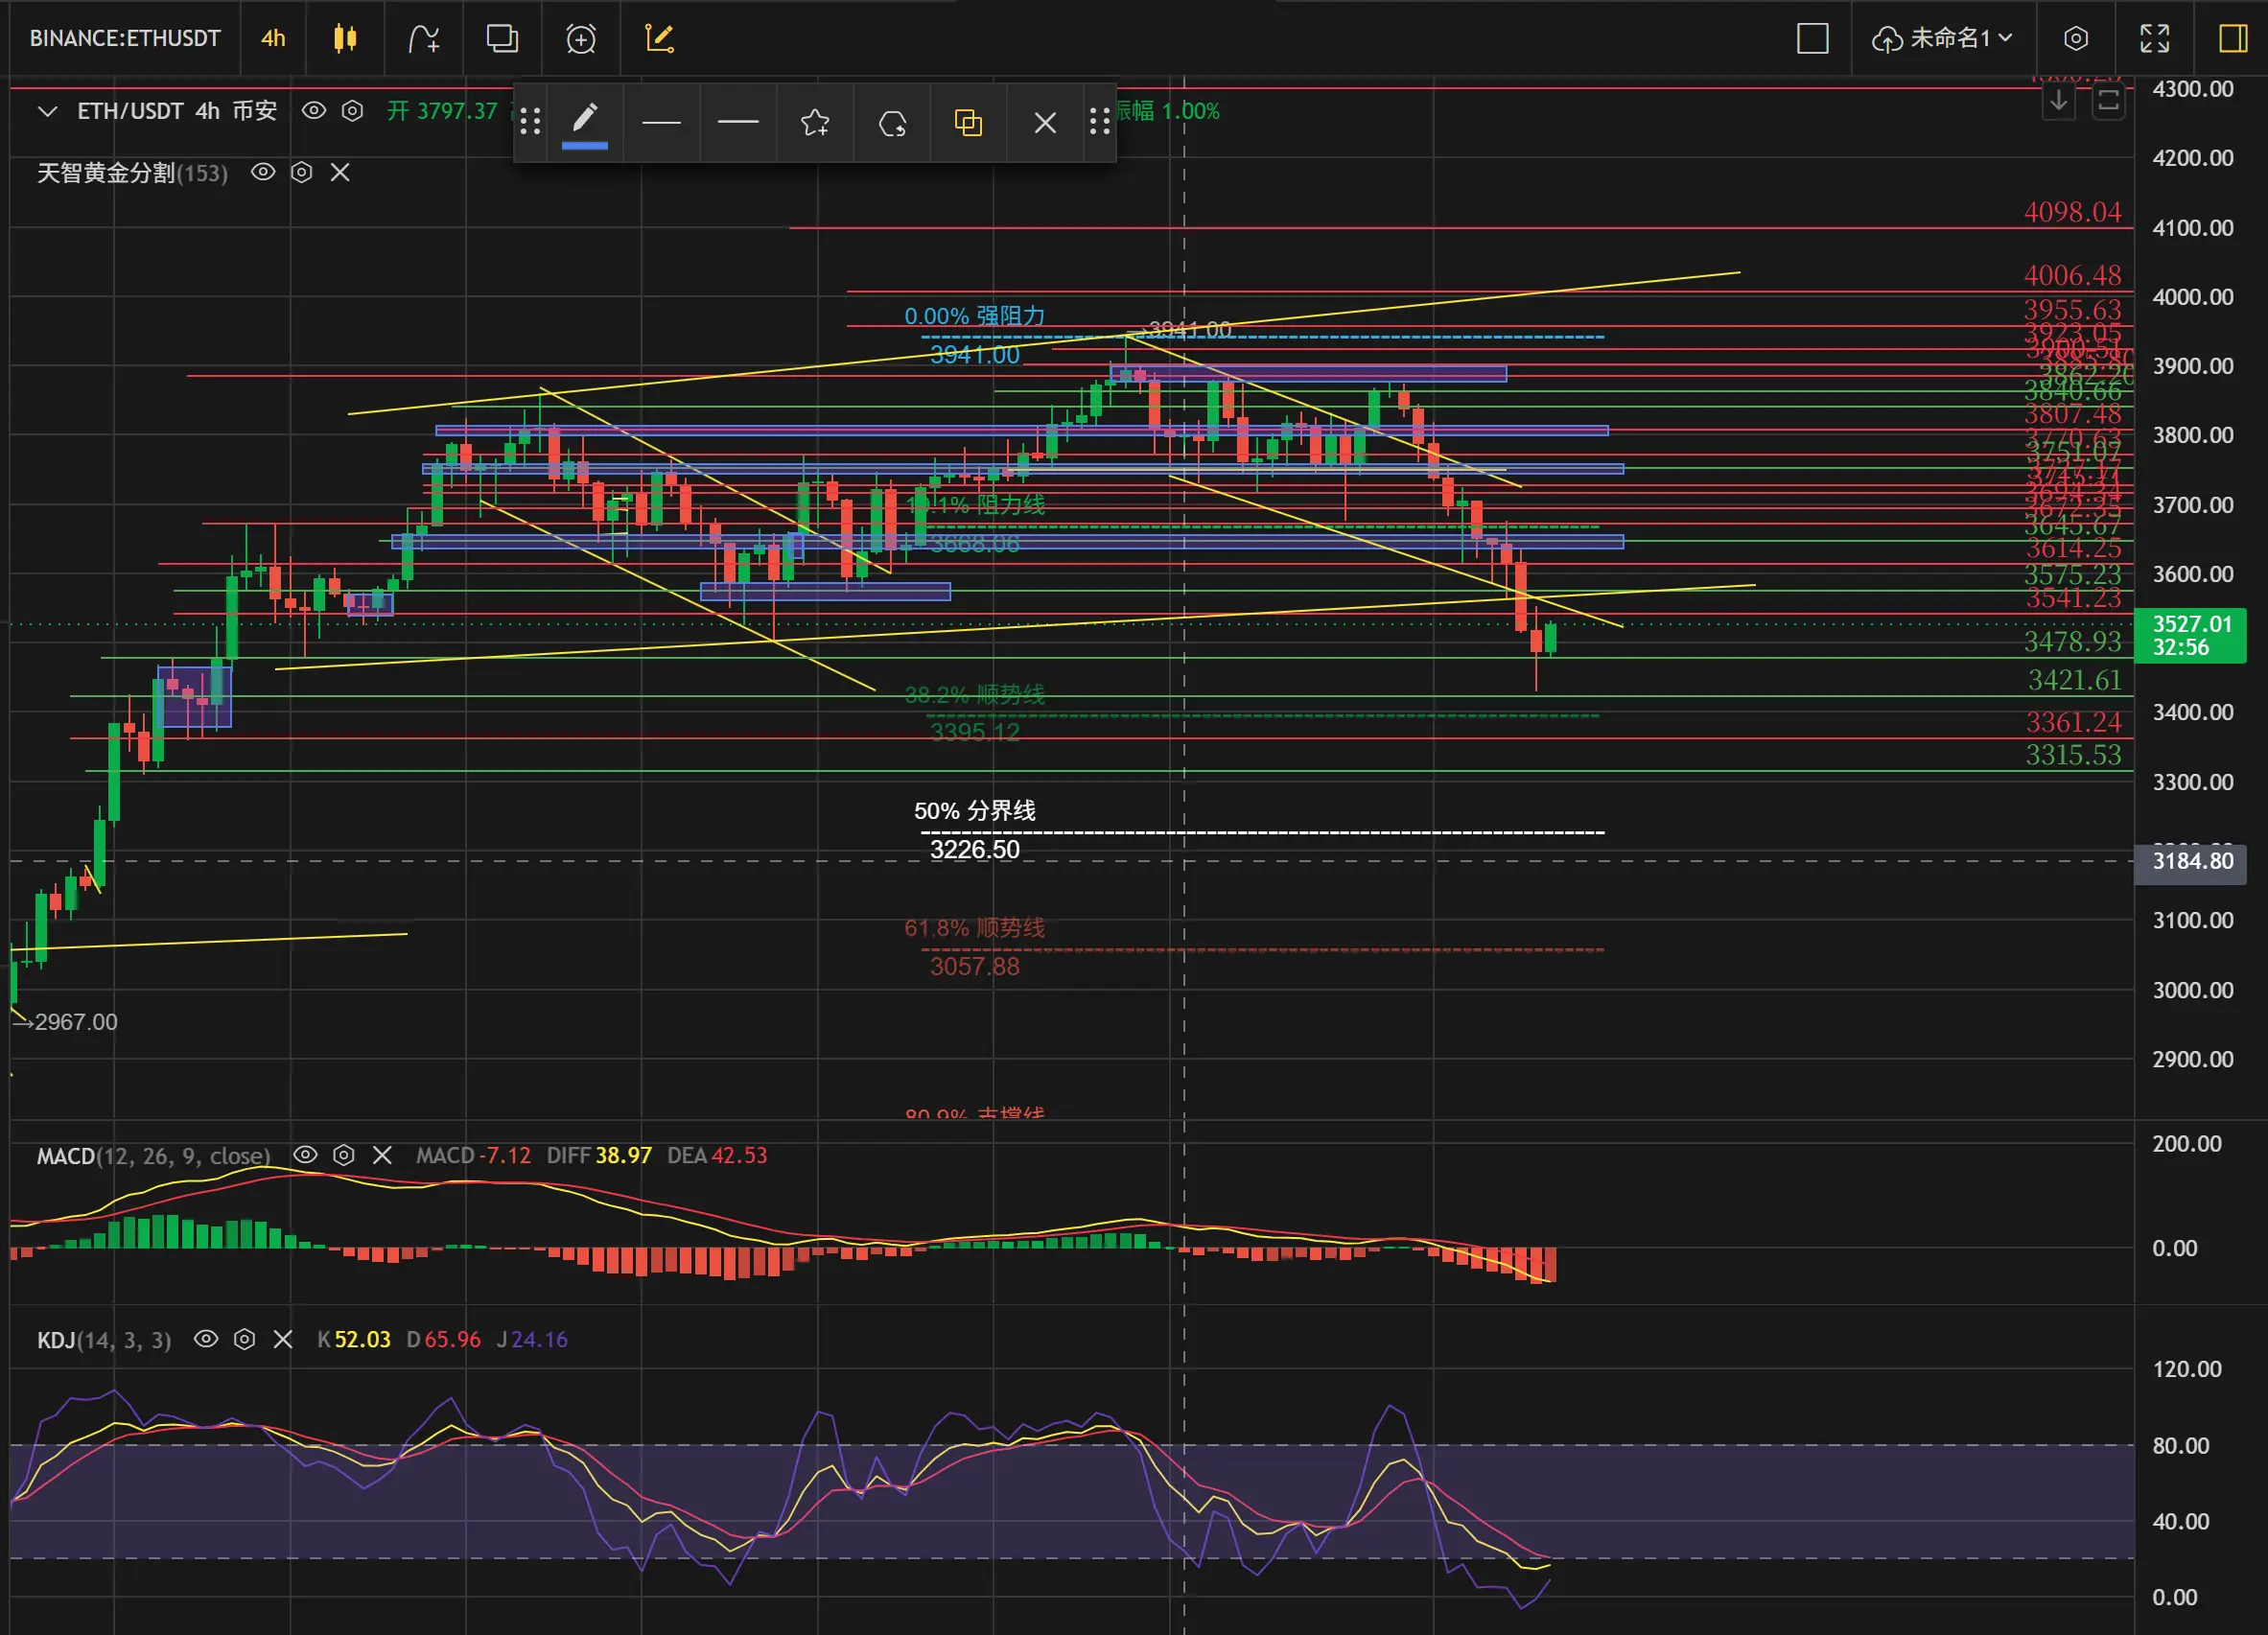This screenshot has height=1635, width=2268.
Task: Remove the KDJ indicator
Action: (283, 1339)
